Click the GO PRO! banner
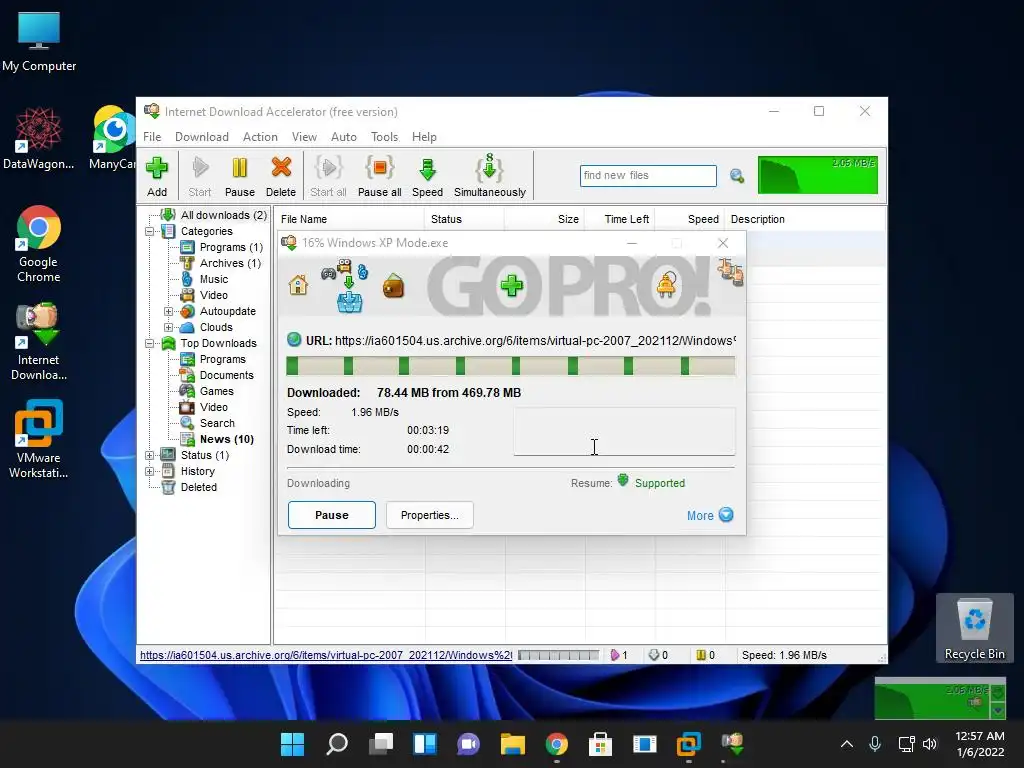 (x=569, y=285)
